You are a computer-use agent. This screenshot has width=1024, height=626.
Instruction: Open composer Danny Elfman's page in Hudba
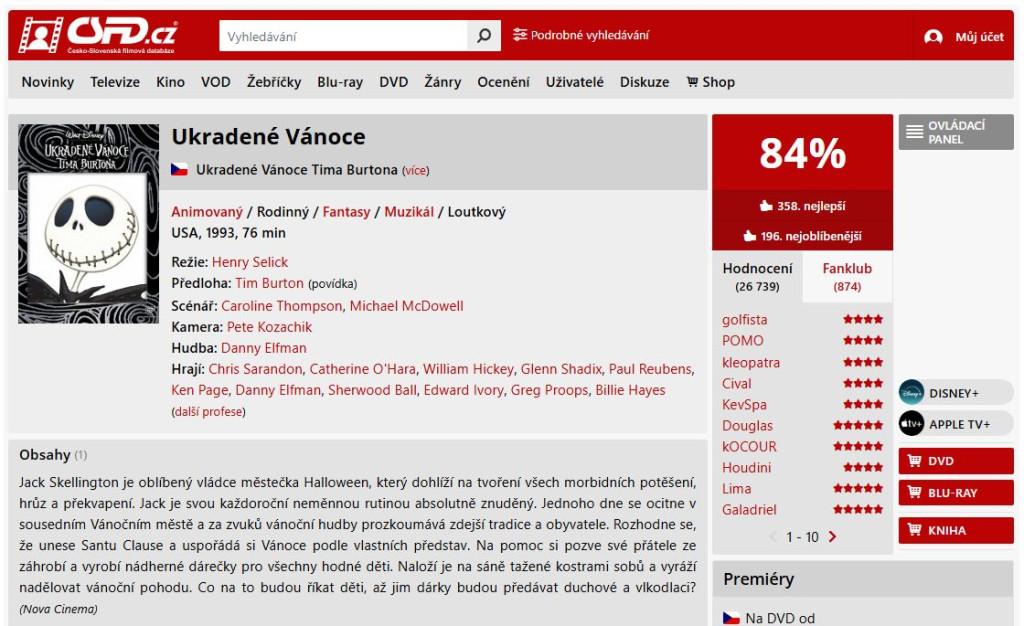point(263,348)
